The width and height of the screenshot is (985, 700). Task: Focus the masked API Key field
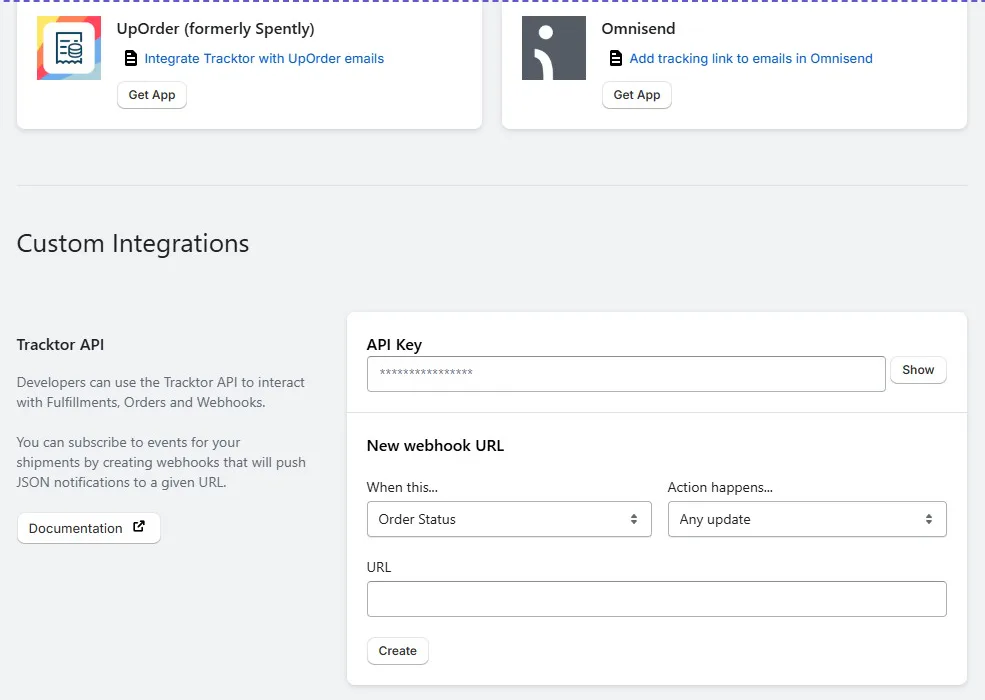(x=626, y=374)
